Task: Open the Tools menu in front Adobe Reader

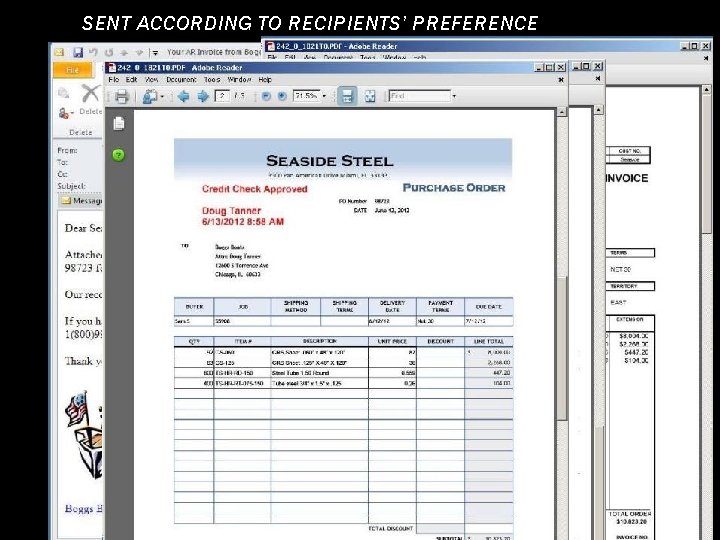Action: [212, 79]
